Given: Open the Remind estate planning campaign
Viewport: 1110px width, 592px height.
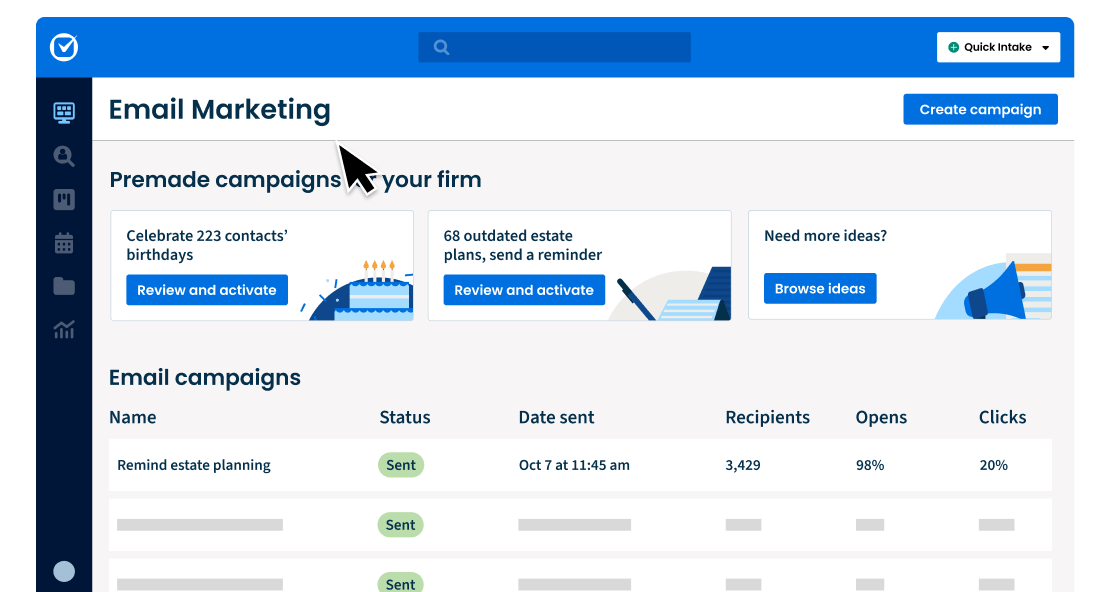Looking at the screenshot, I should [x=194, y=465].
